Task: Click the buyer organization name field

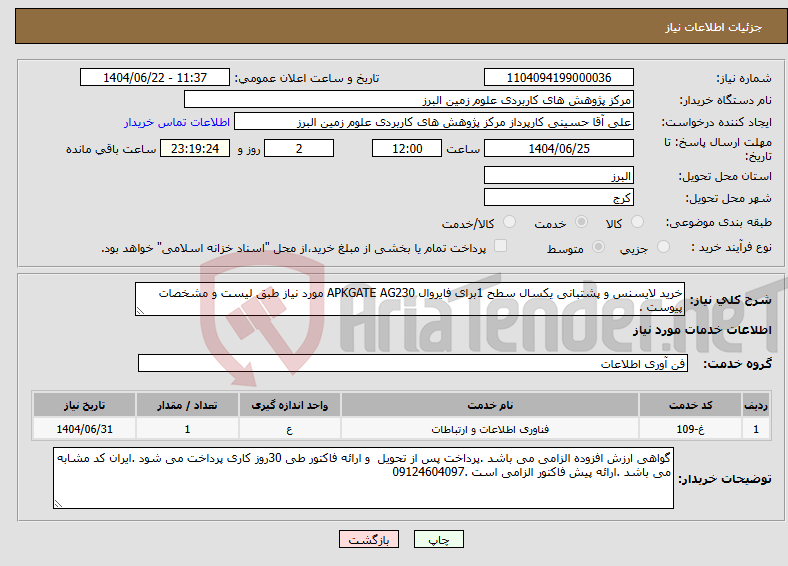Action: pyautogui.click(x=409, y=100)
